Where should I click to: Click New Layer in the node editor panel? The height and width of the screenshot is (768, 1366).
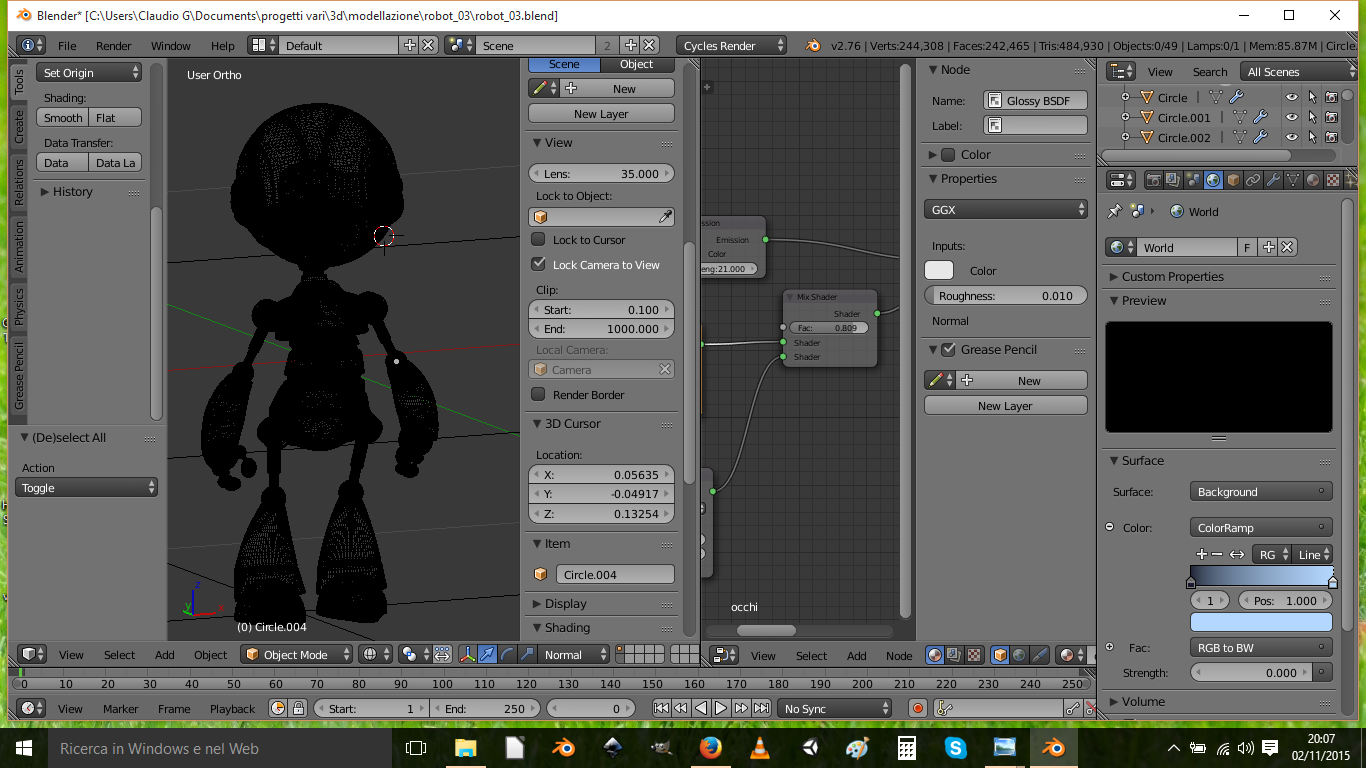[x=1006, y=406]
